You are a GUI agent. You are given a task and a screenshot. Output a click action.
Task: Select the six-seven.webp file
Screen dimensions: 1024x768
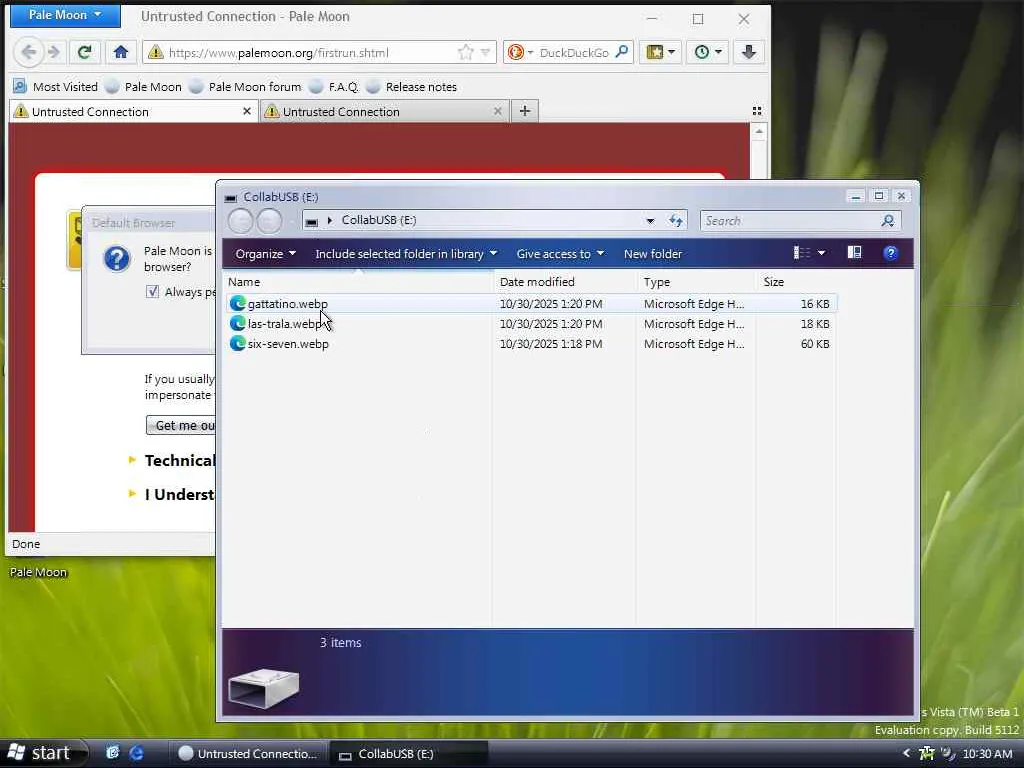click(x=532, y=344)
